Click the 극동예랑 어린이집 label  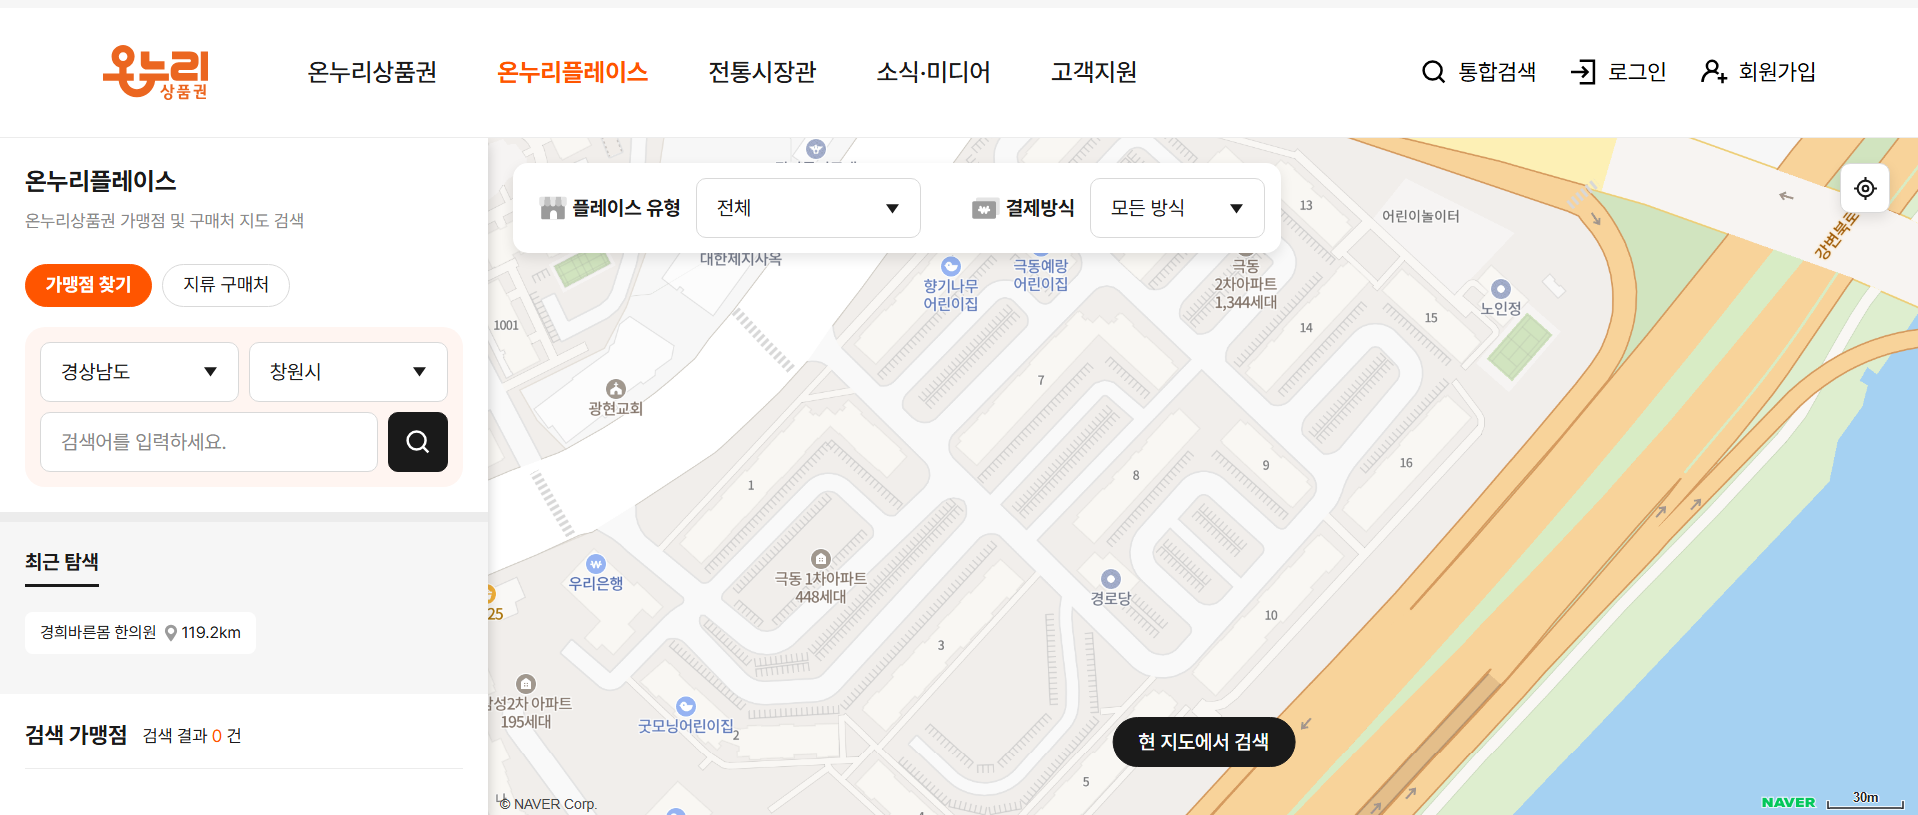[1041, 275]
